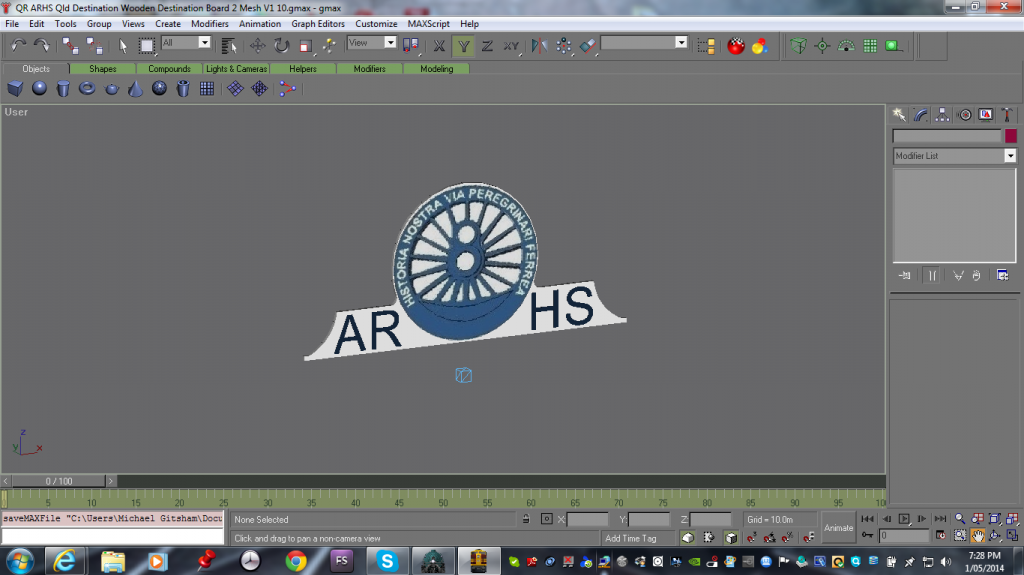Click the Undo arrow icon

(18, 46)
